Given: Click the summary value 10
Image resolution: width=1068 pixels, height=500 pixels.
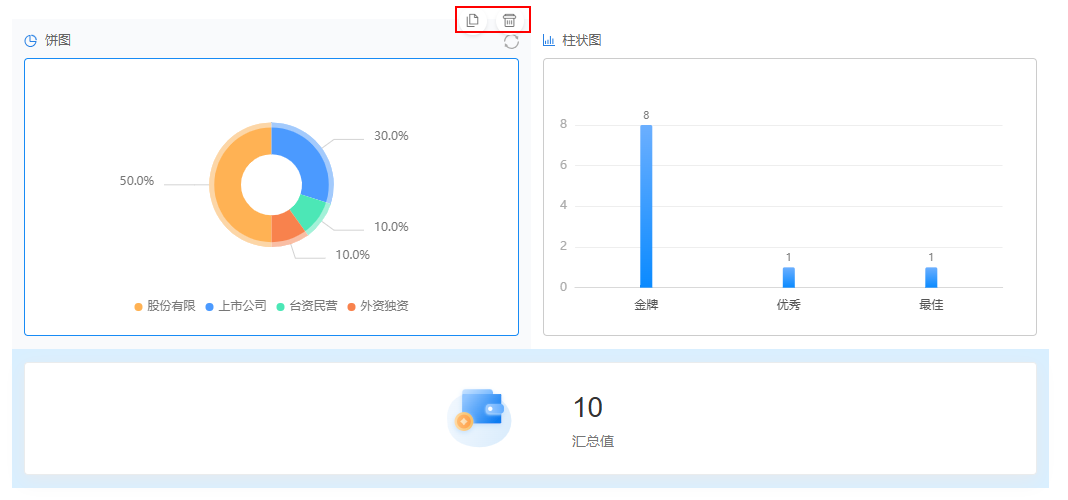Looking at the screenshot, I should click(588, 407).
